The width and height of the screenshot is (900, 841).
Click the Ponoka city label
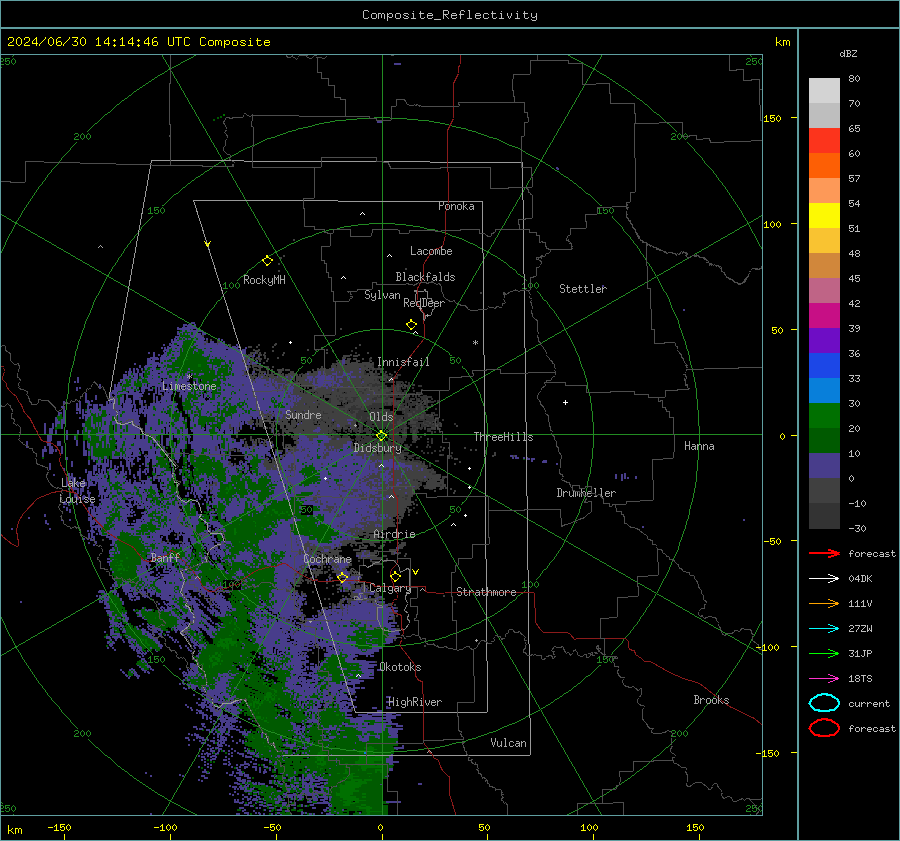tap(456, 206)
